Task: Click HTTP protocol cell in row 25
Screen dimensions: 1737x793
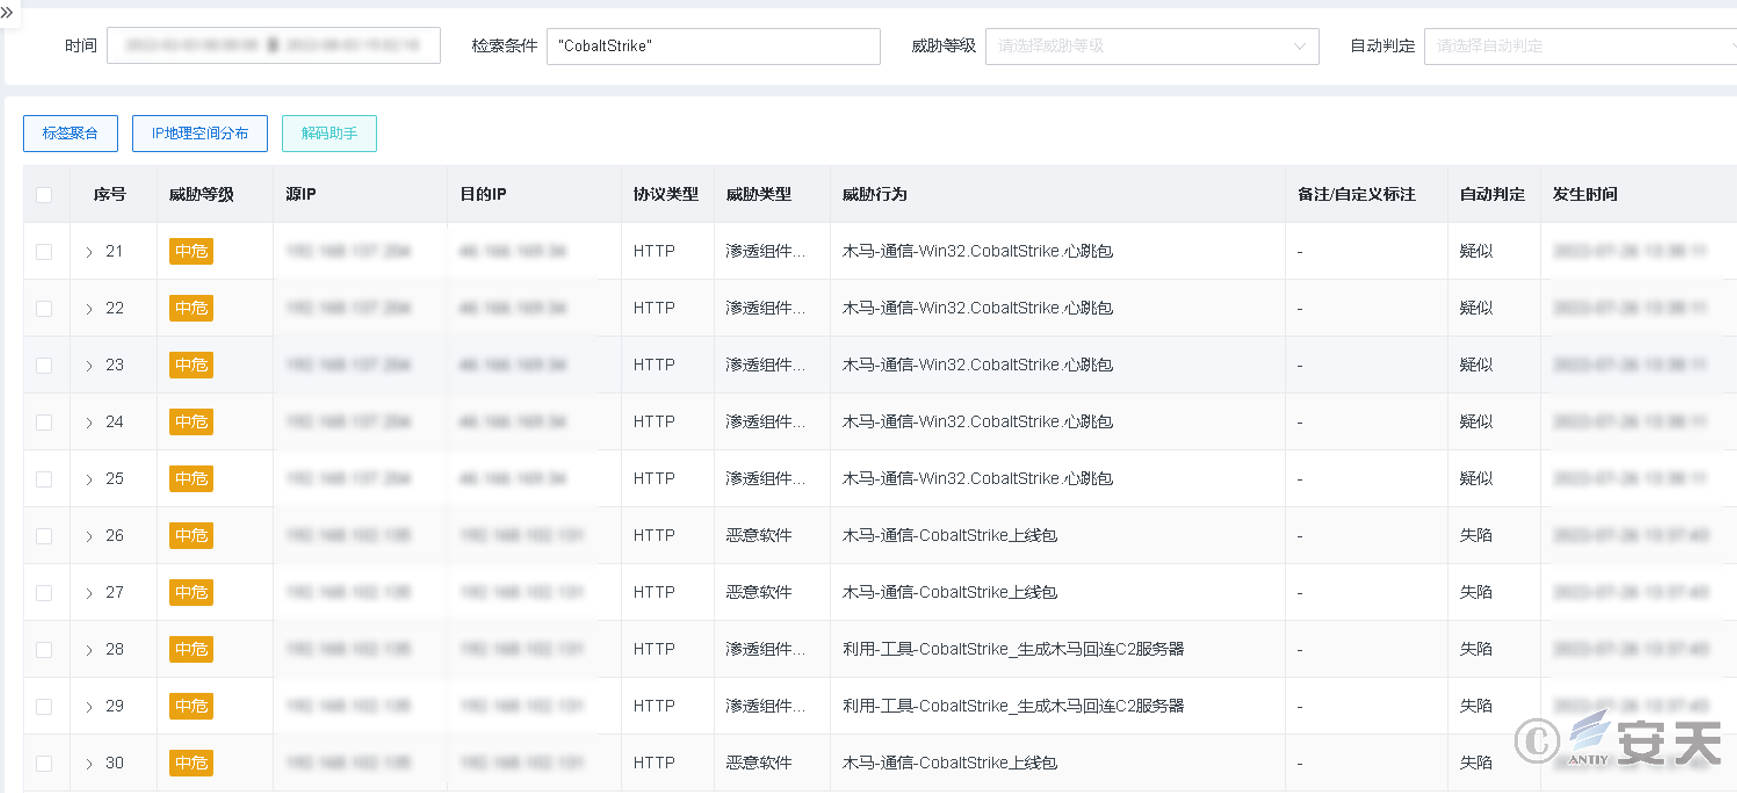Action: tap(654, 479)
